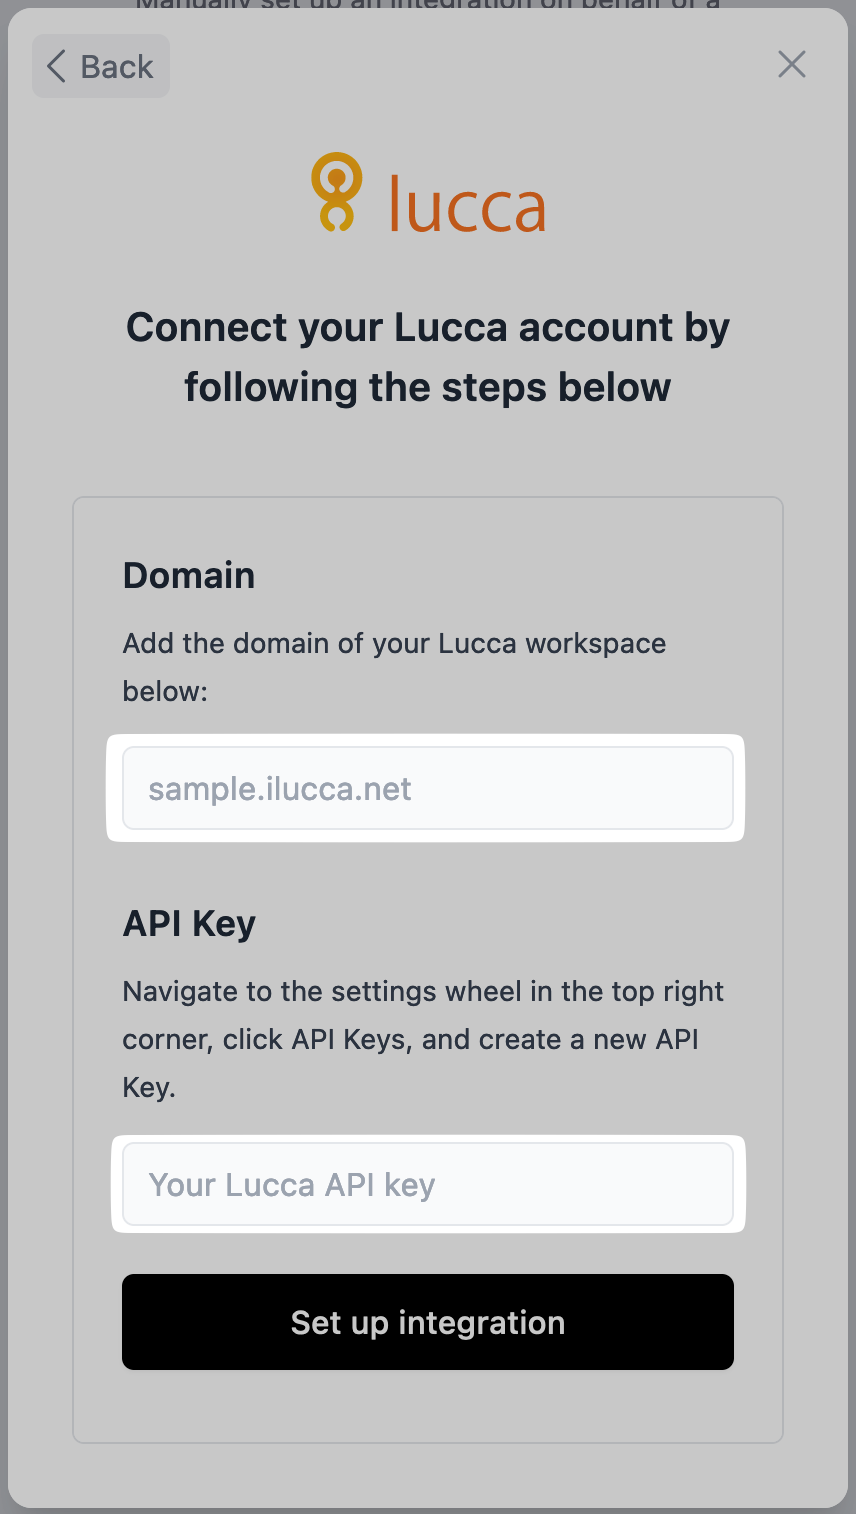The image size is (856, 1514).
Task: Close the Lucca dialog with the X
Action: pos(792,65)
